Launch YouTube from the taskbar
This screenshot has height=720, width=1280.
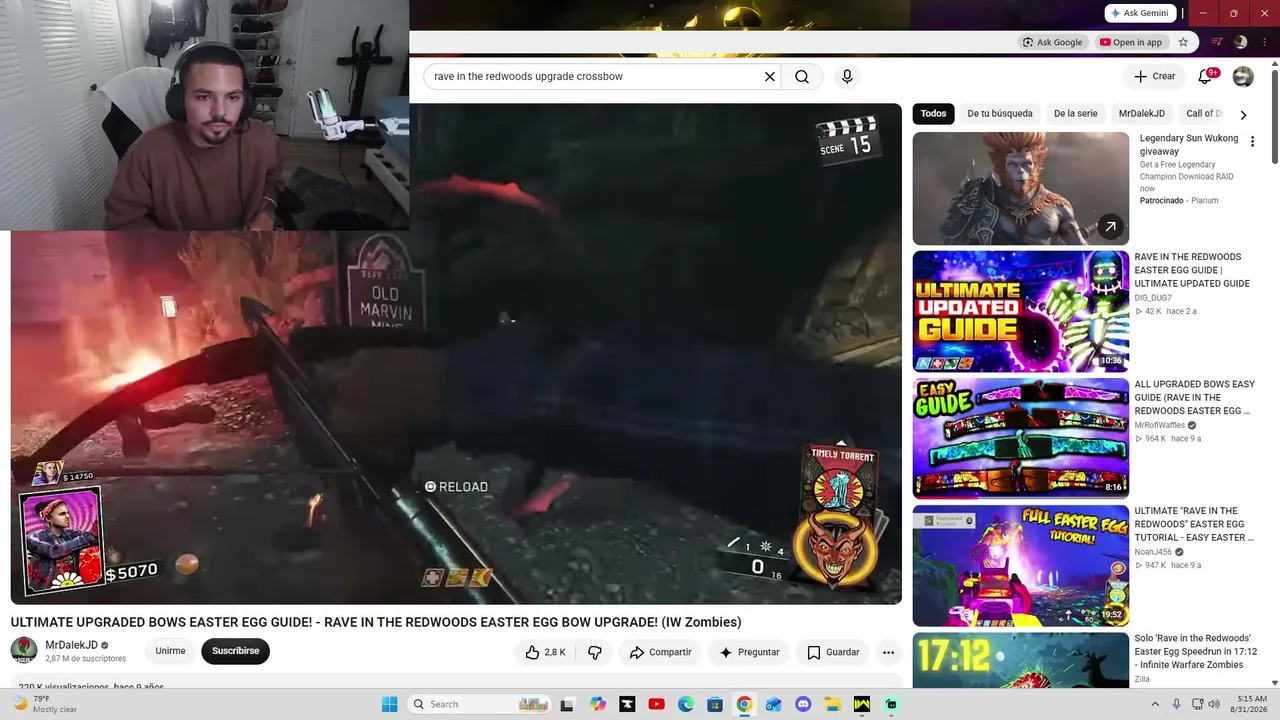point(656,704)
